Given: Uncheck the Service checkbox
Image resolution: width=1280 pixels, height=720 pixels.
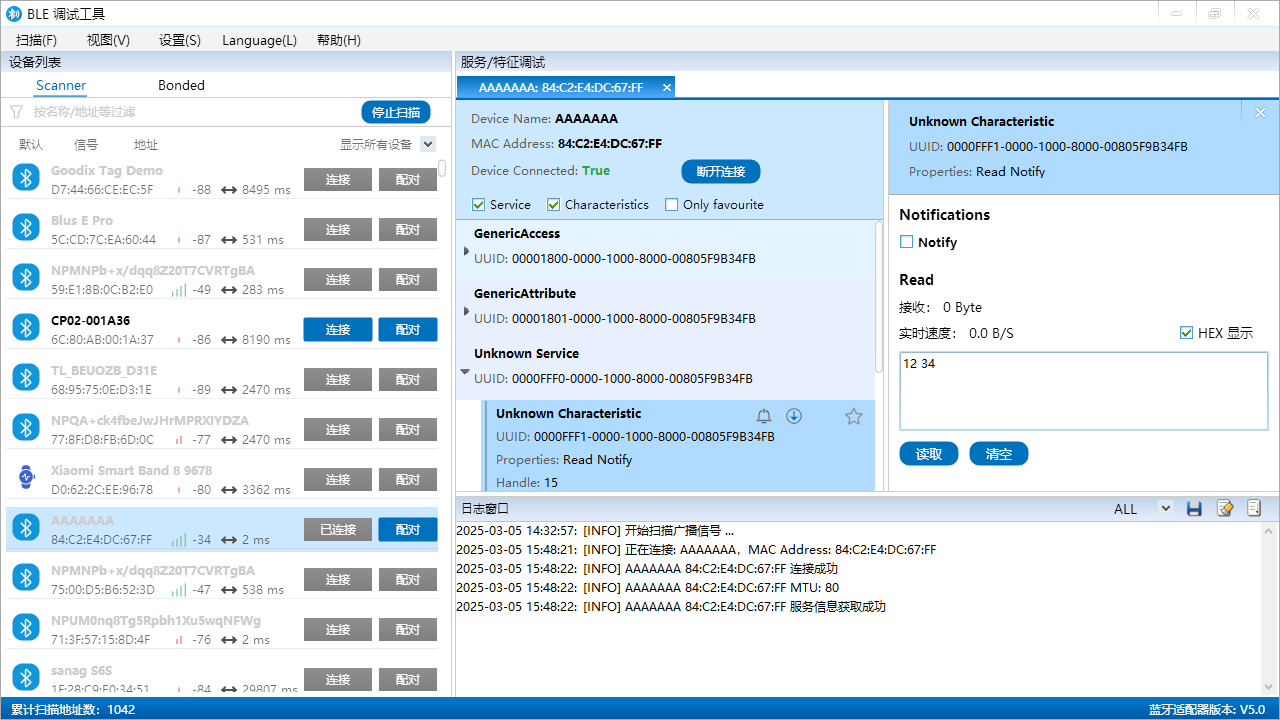Looking at the screenshot, I should tap(478, 204).
